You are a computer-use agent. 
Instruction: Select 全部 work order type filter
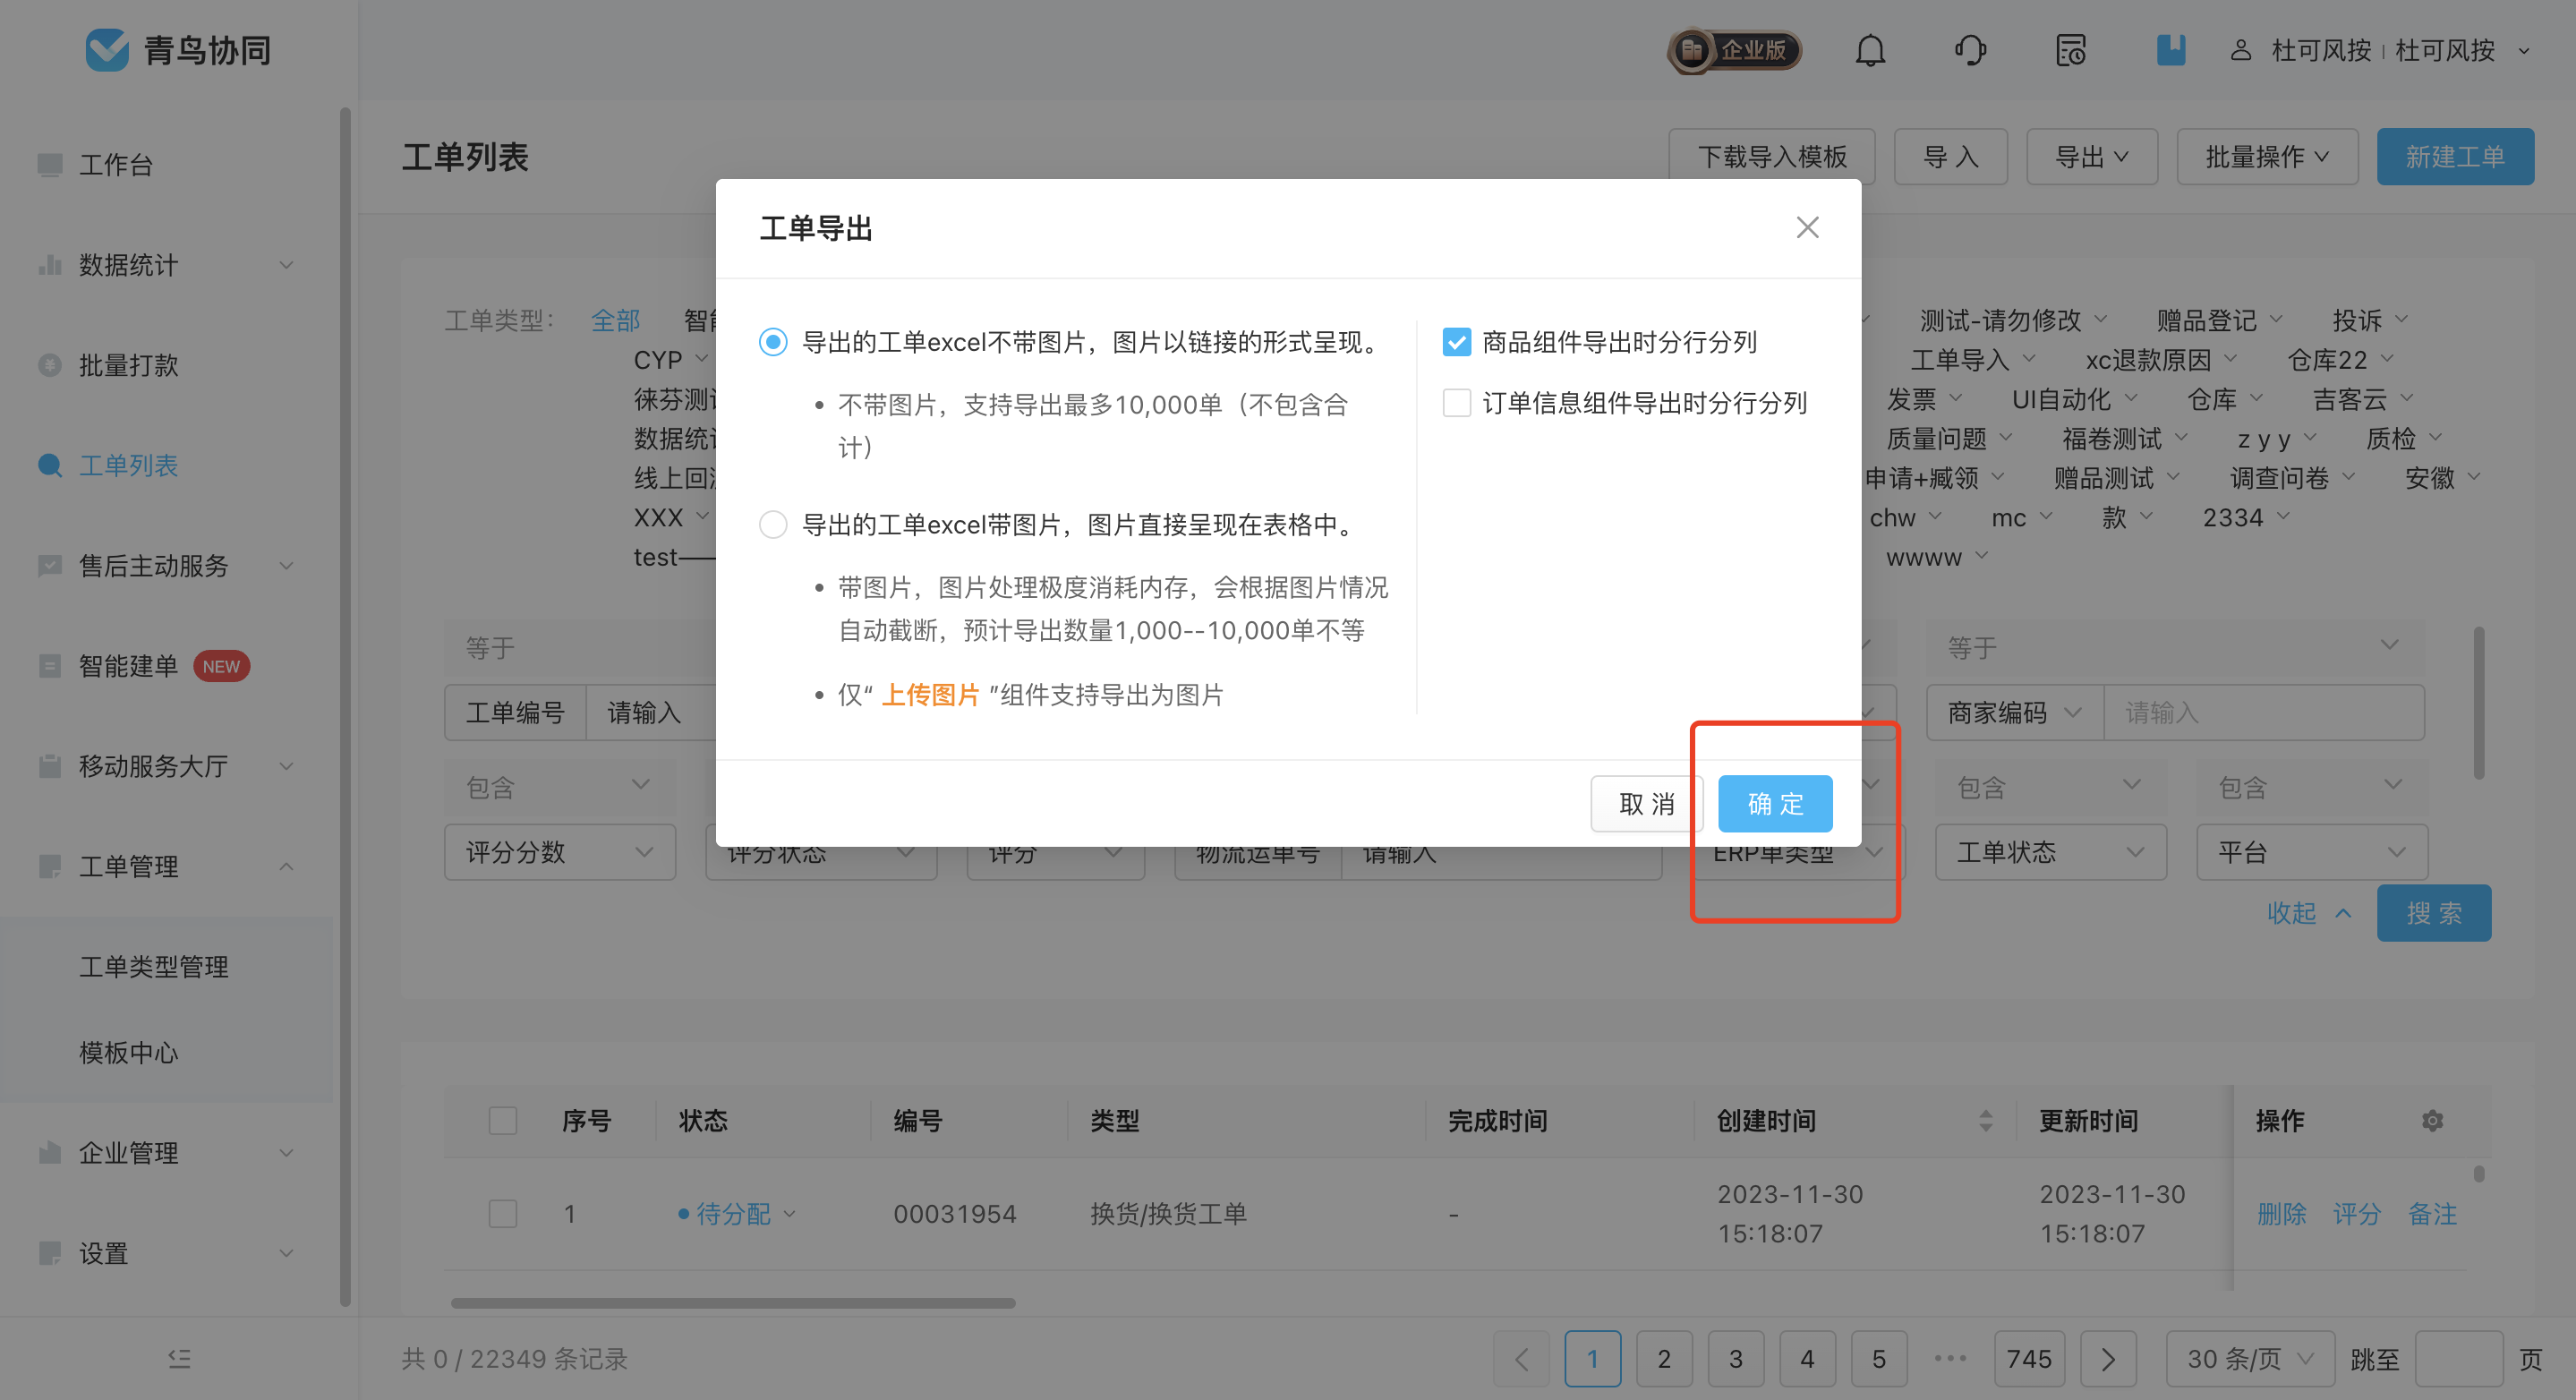click(x=615, y=320)
